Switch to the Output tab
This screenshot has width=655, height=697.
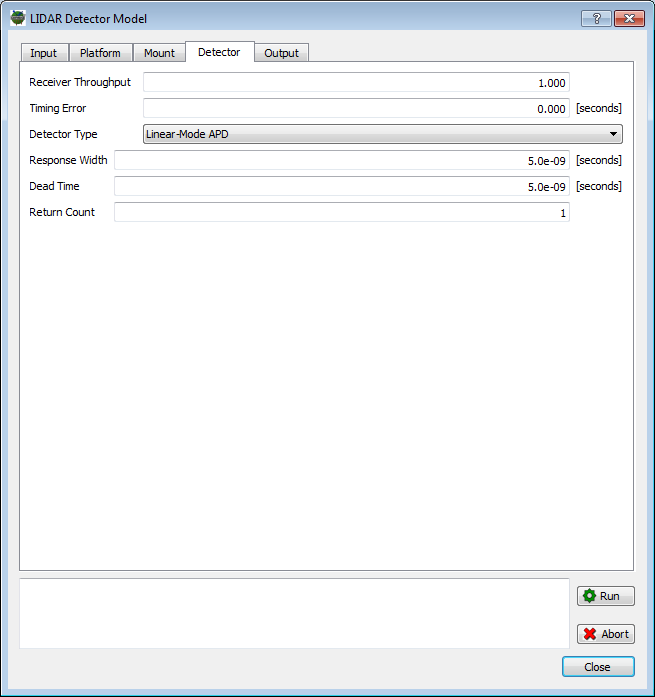[281, 53]
